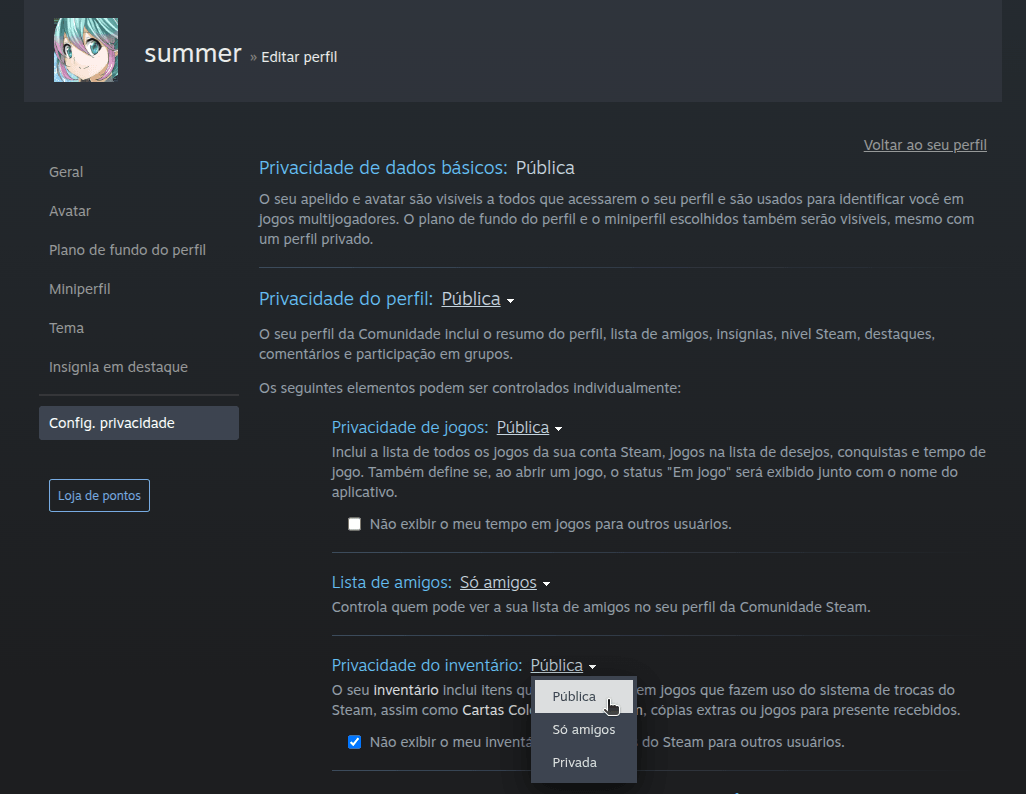The width and height of the screenshot is (1026, 794).
Task: Uncheck hiding inventory Steam gifts option
Action: coord(354,741)
